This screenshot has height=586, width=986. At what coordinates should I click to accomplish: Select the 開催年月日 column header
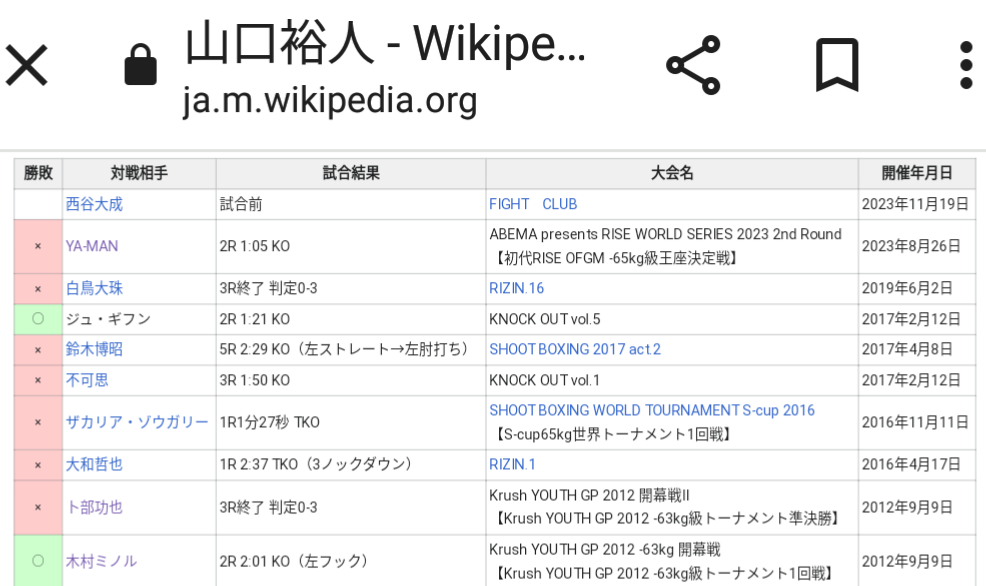[x=917, y=174]
